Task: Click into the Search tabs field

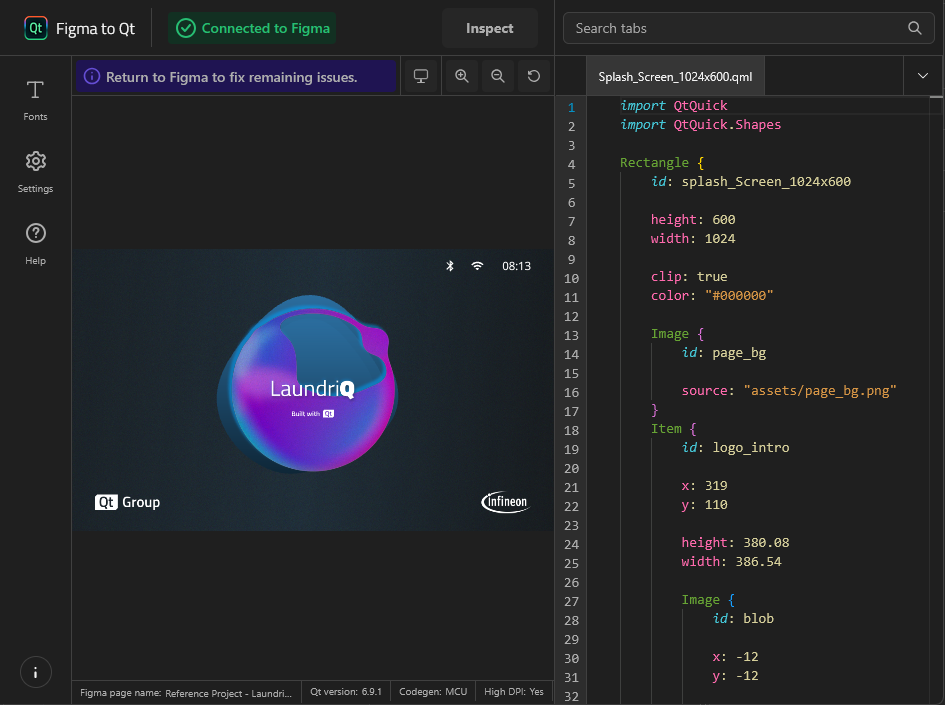Action: pos(735,28)
